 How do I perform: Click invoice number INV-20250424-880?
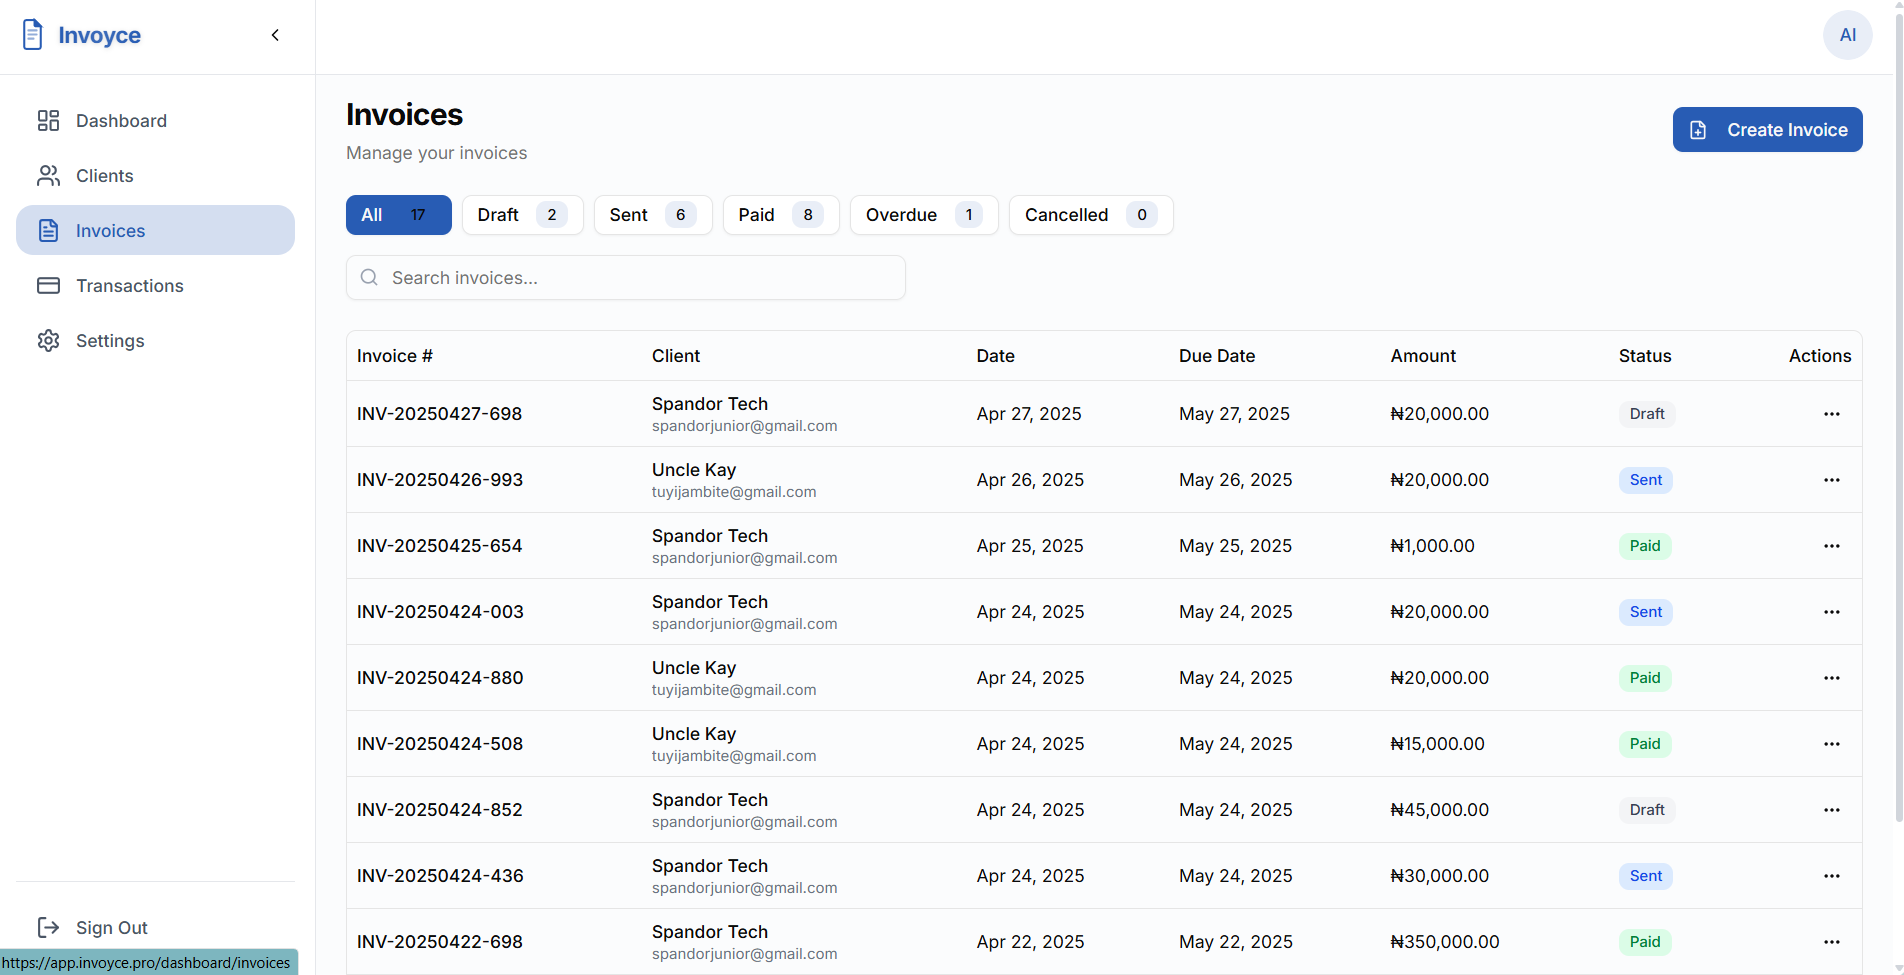pos(440,678)
